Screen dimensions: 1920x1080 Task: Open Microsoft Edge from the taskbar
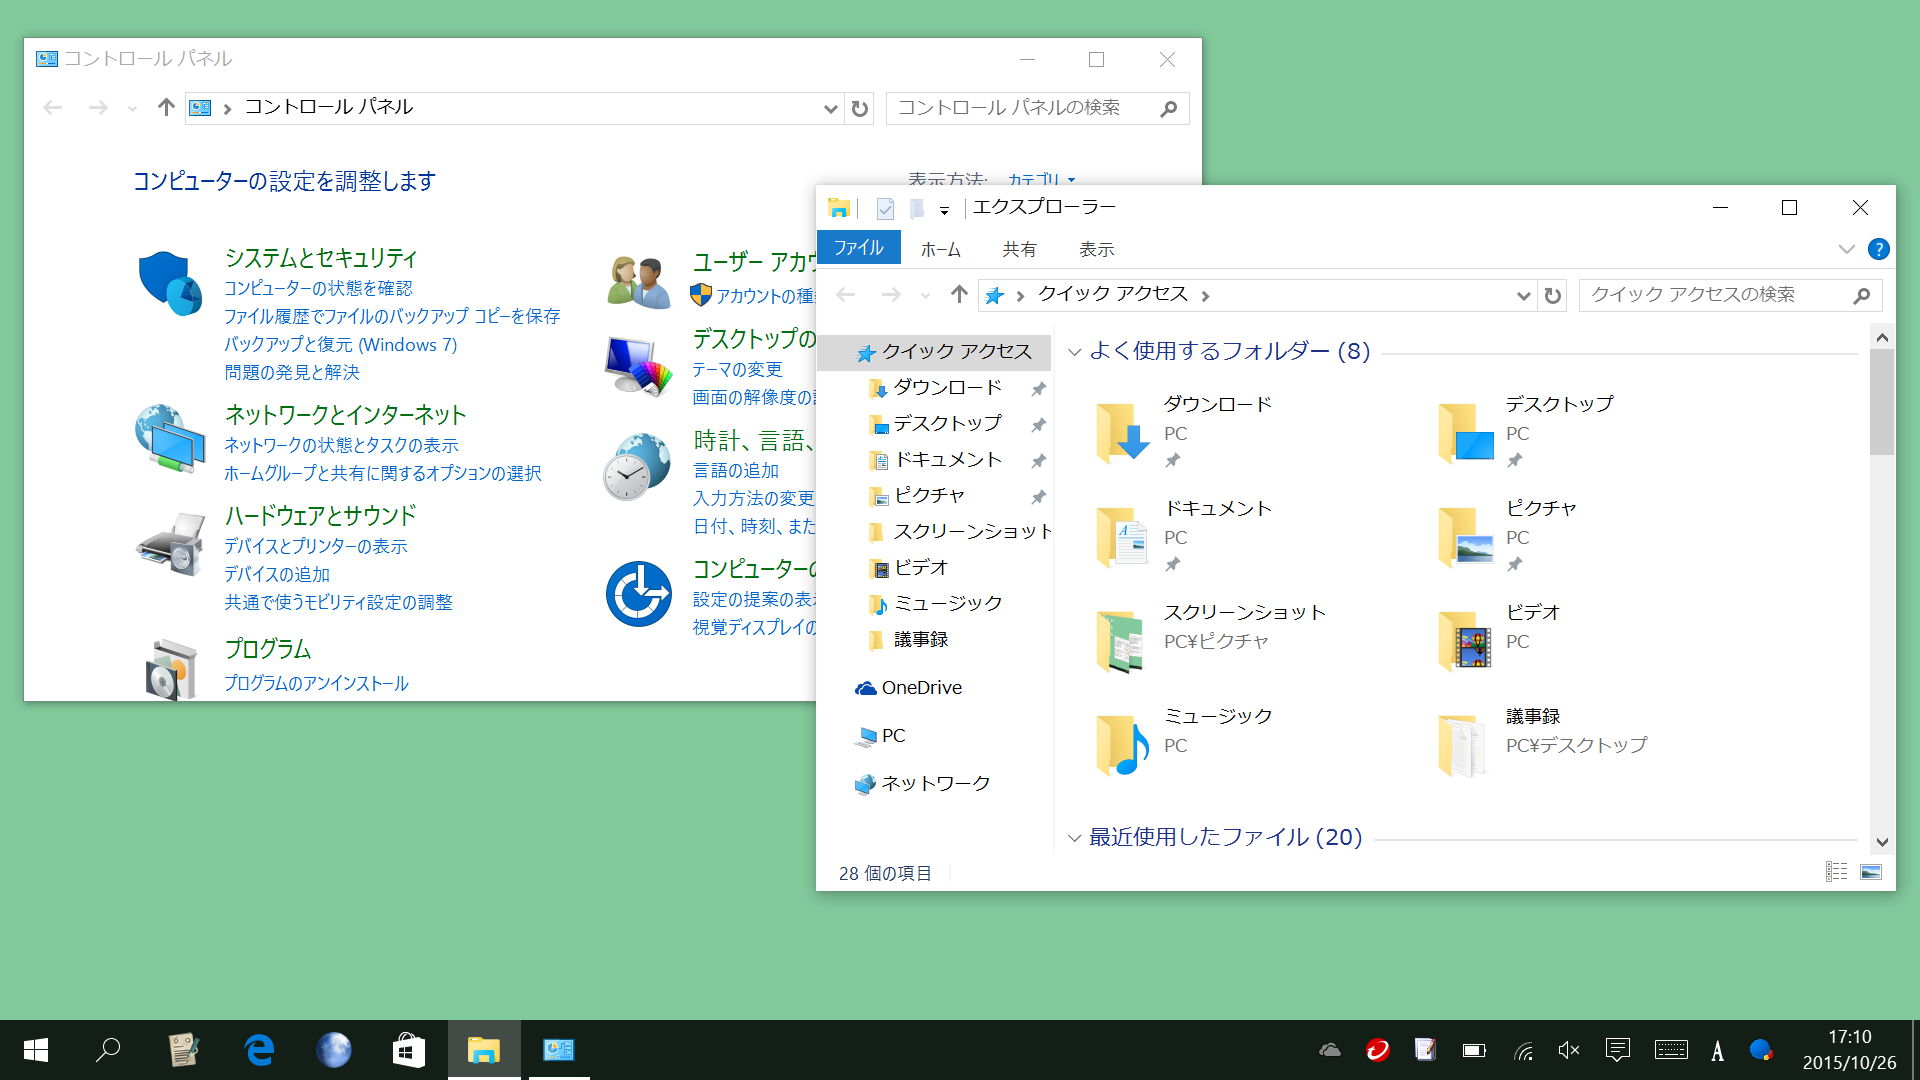258,1049
